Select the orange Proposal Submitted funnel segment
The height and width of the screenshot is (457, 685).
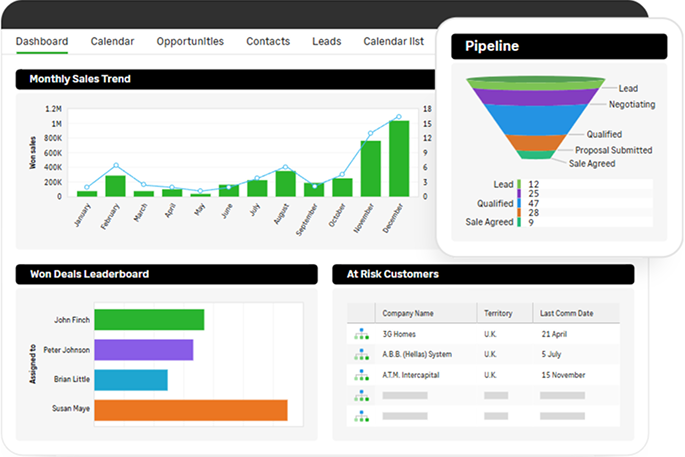click(537, 142)
